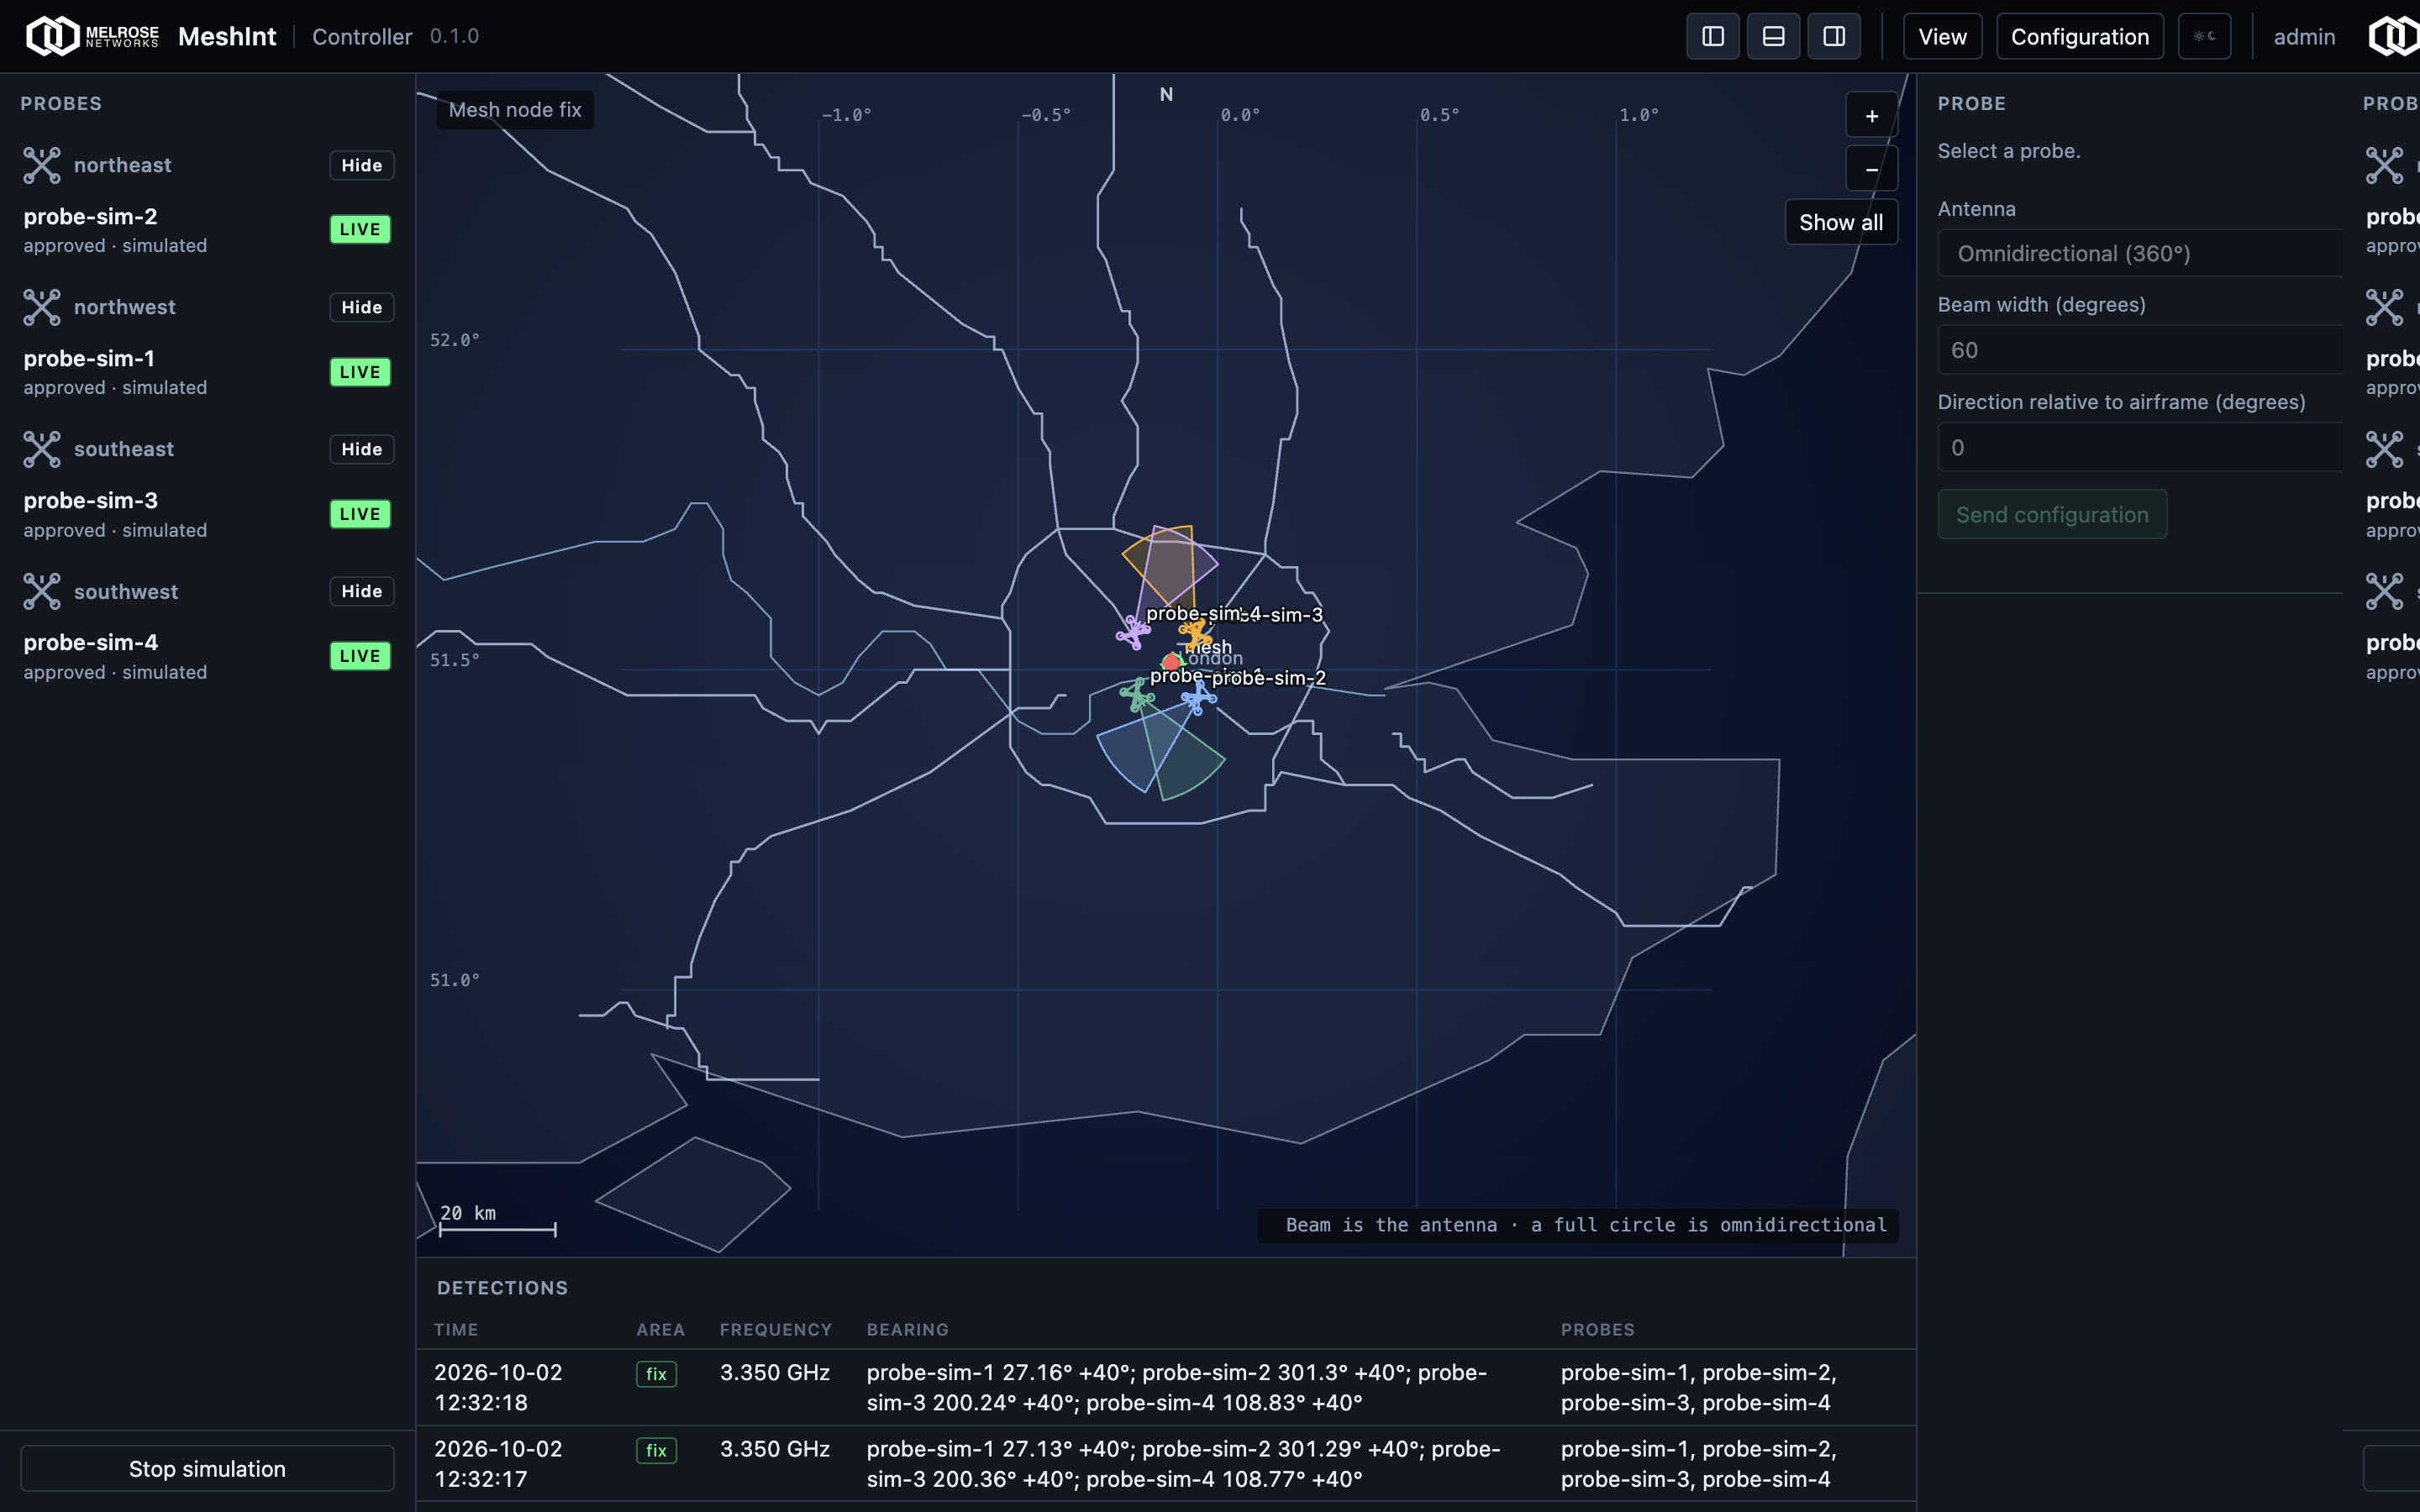The height and width of the screenshot is (1512, 2420).
Task: Zoom in the map with plus button
Action: tap(1871, 116)
